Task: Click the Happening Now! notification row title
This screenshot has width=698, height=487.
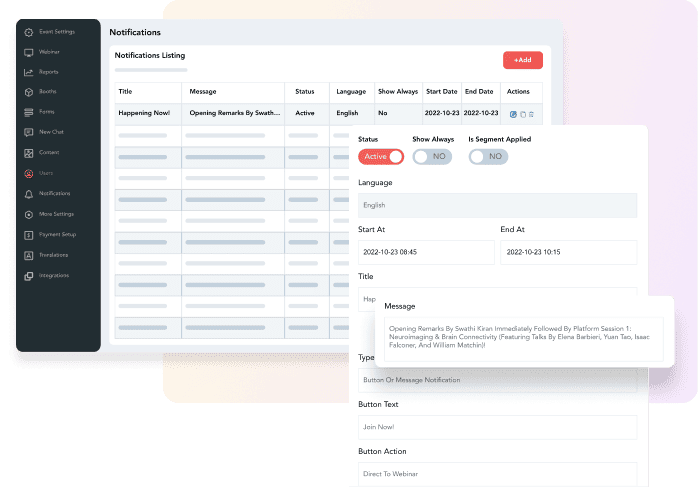Action: click(143, 113)
